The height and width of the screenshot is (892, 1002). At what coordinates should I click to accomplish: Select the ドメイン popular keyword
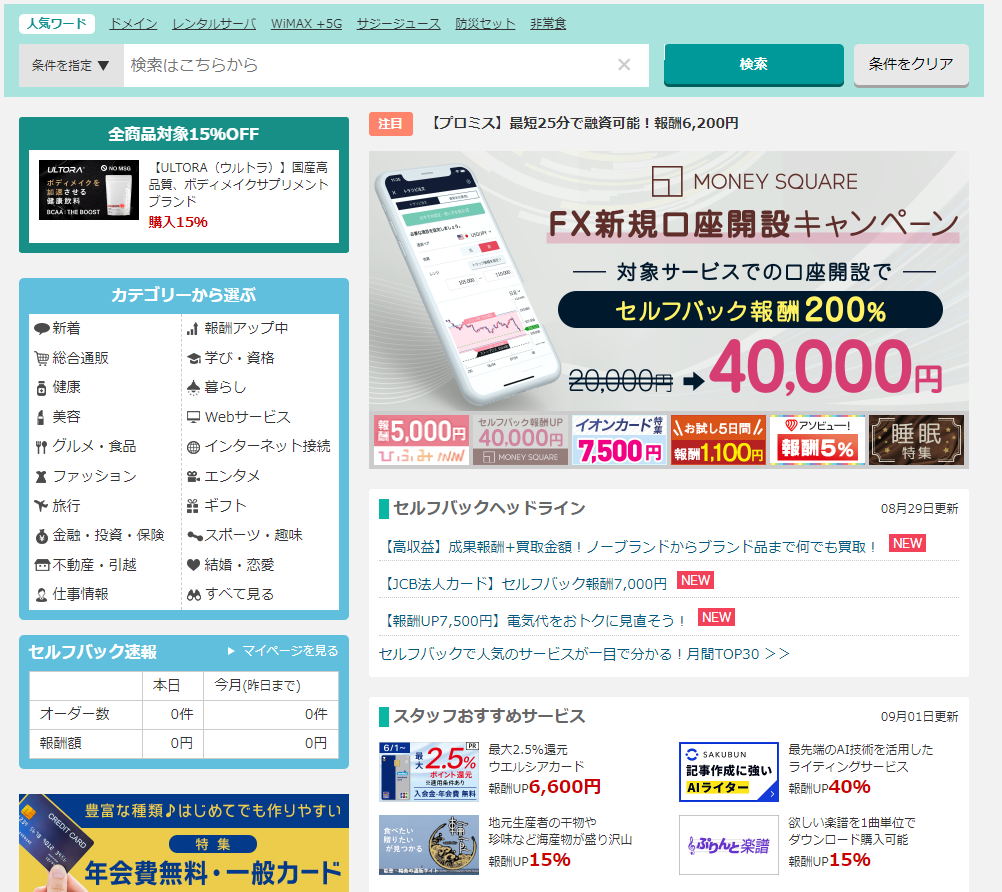[x=133, y=23]
